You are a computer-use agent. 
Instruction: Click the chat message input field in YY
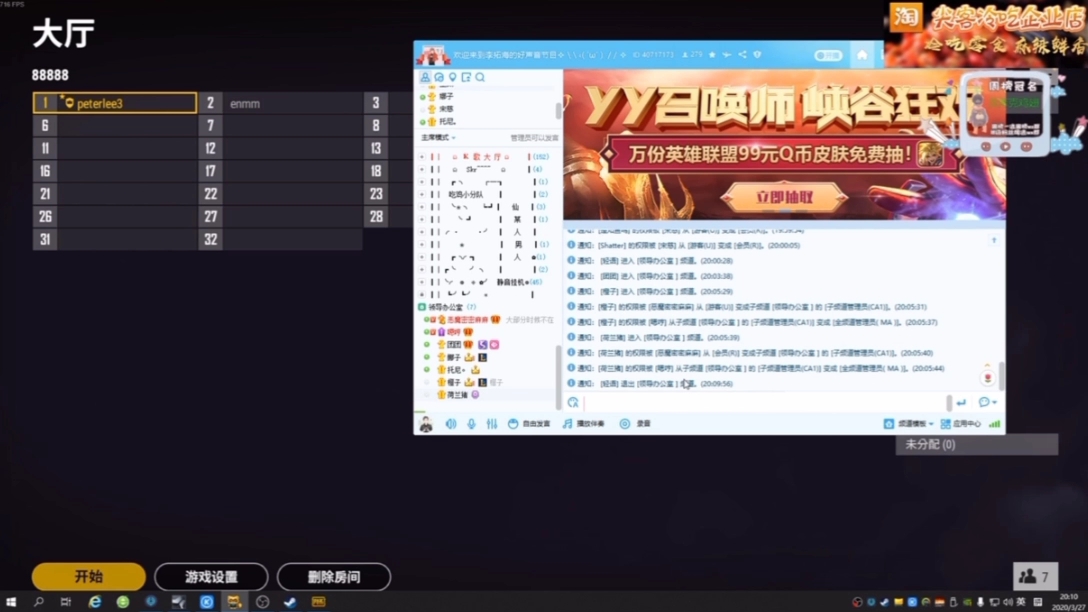(763, 402)
